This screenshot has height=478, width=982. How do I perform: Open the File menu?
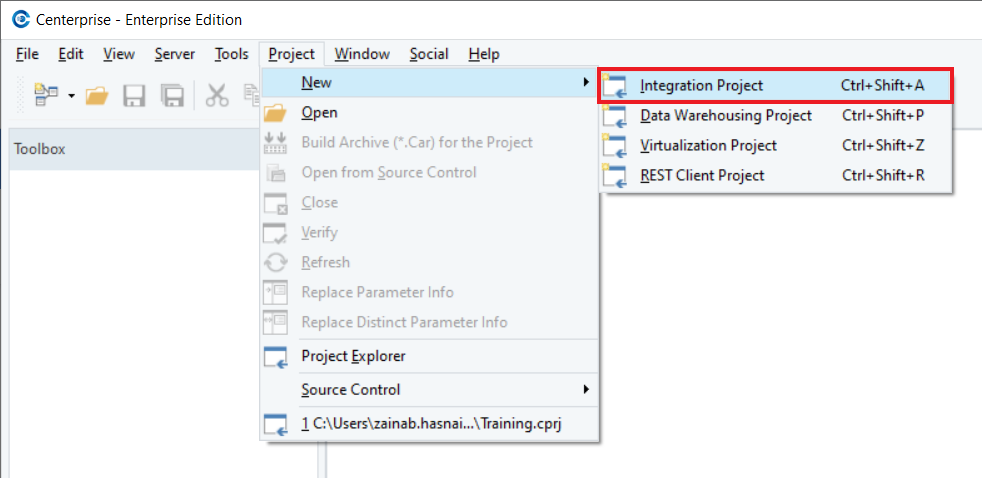(27, 54)
